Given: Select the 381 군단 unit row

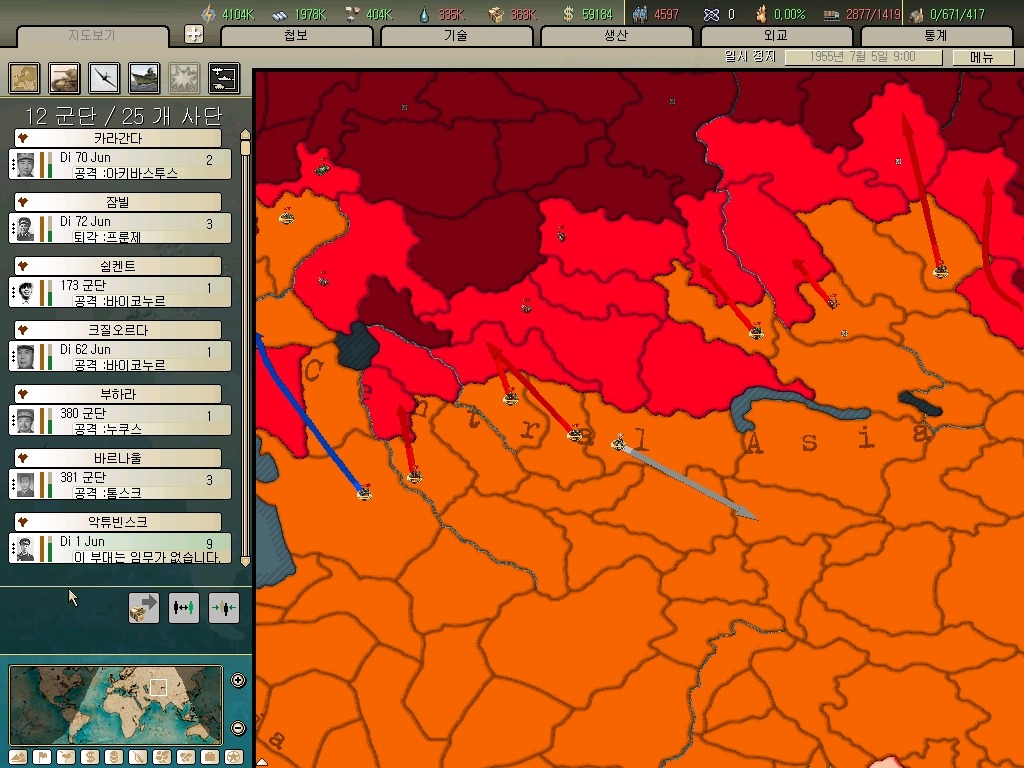Looking at the screenshot, I should click(120, 484).
